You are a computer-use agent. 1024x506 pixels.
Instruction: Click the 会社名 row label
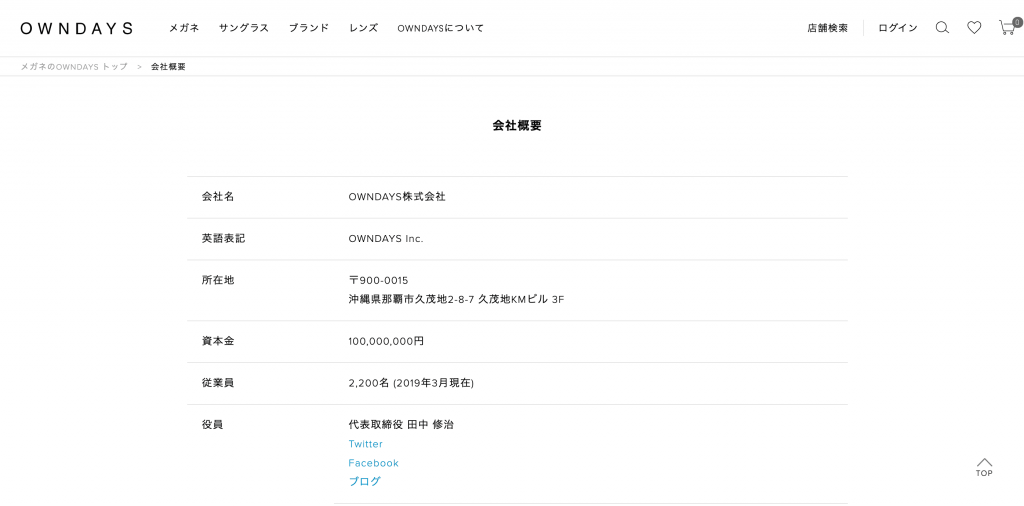point(218,197)
